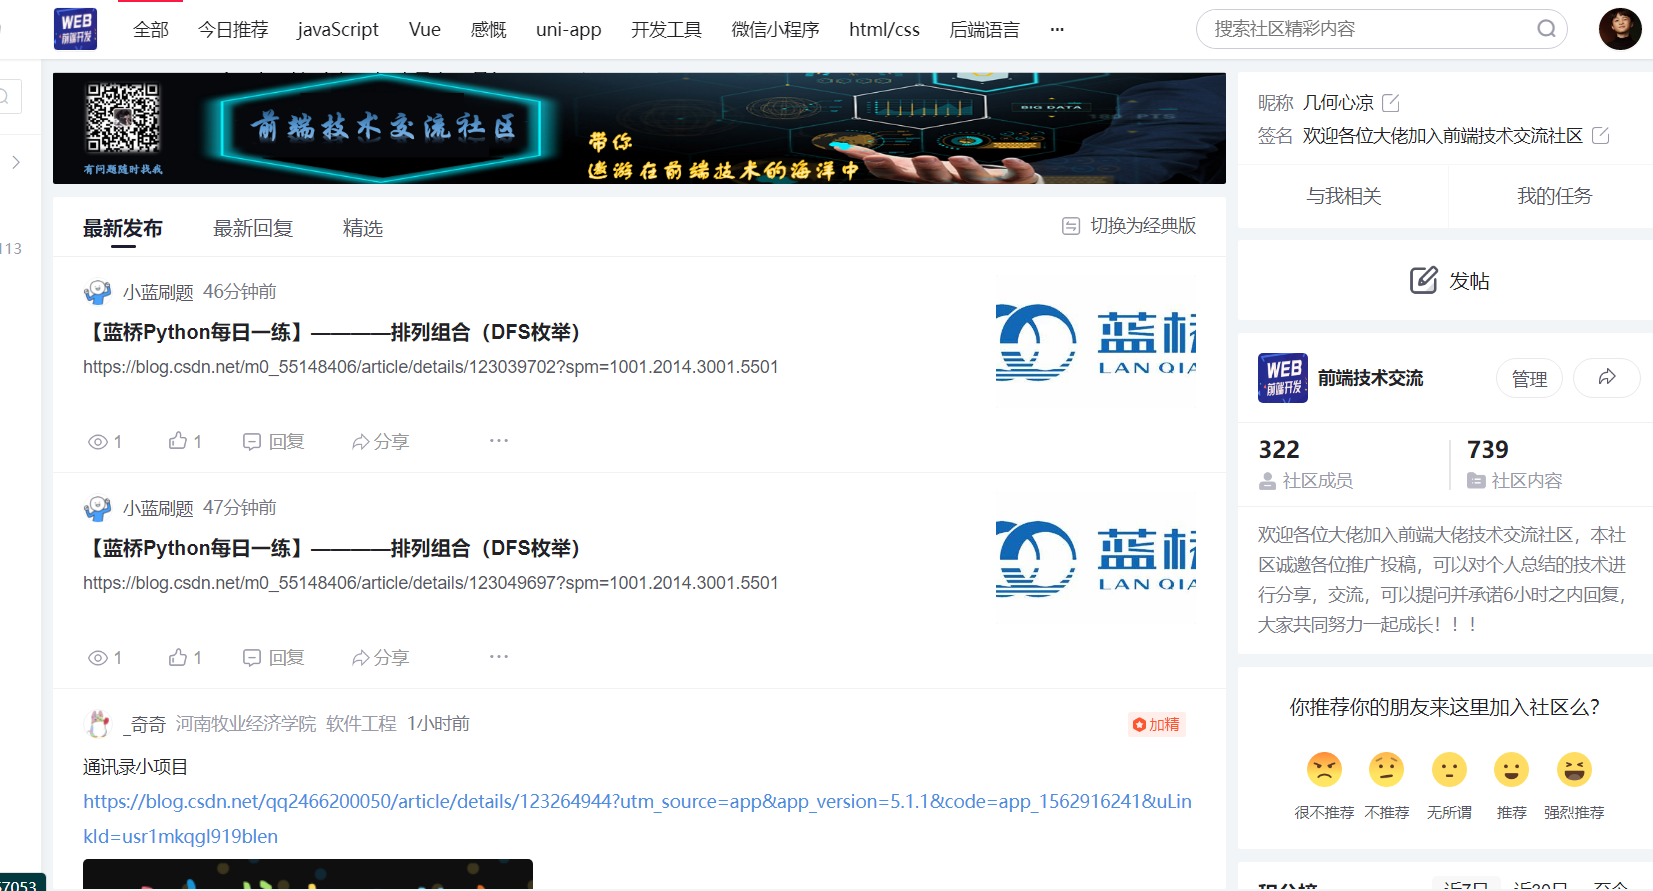Share the 47分钟前 post
This screenshot has width=1653, height=891.
380,657
